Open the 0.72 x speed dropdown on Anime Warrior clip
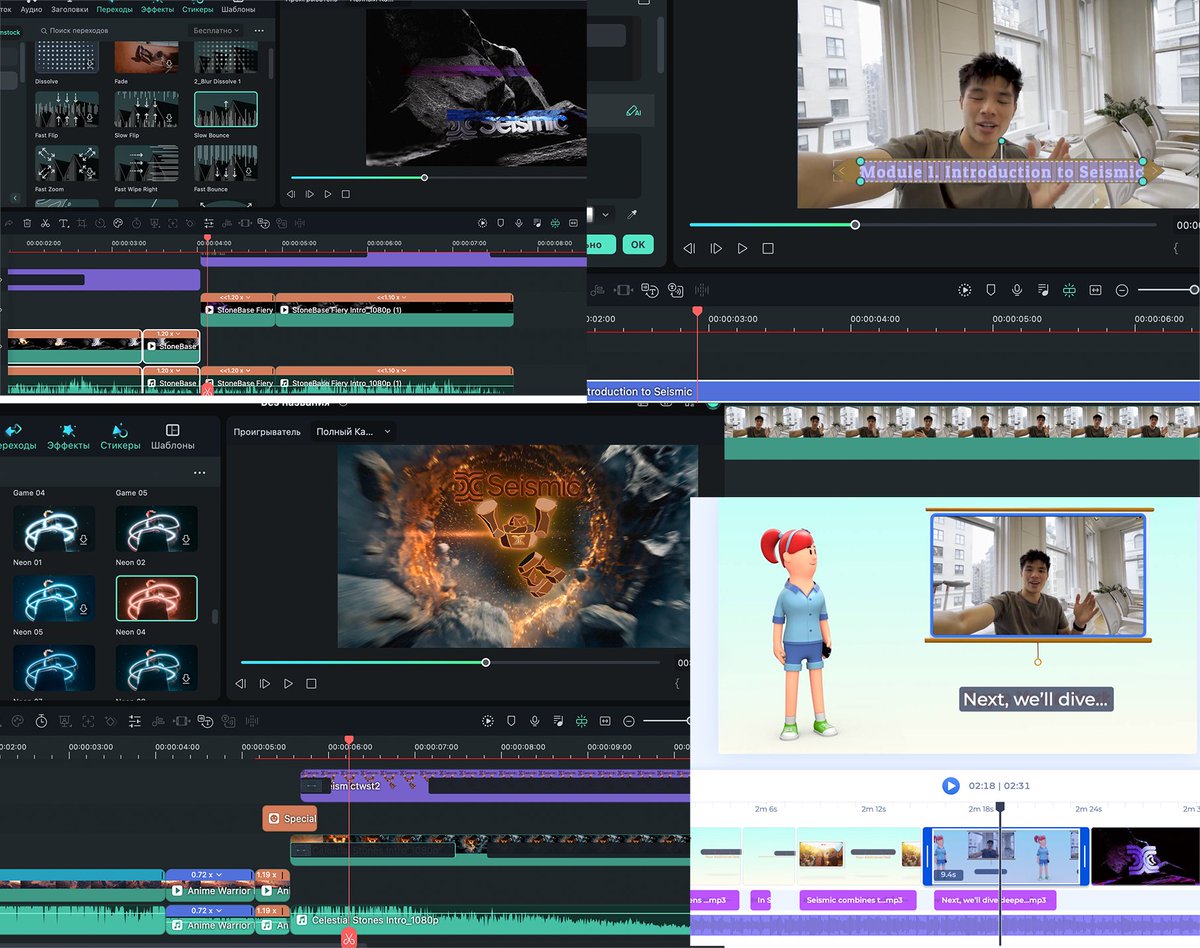This screenshot has height=948, width=1200. [209, 875]
